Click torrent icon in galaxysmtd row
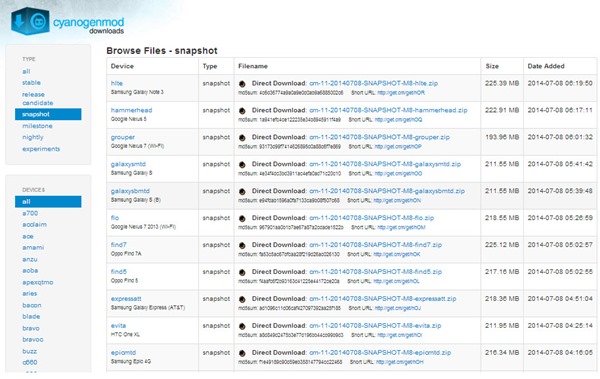This screenshot has width=600, height=379. [x=242, y=165]
